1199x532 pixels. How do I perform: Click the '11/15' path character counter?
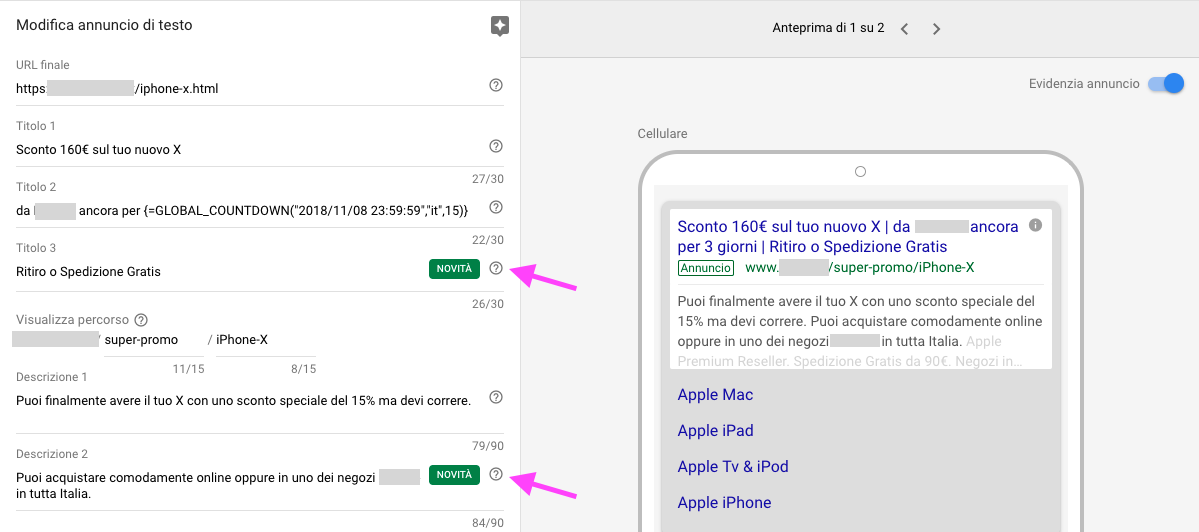pos(188,369)
